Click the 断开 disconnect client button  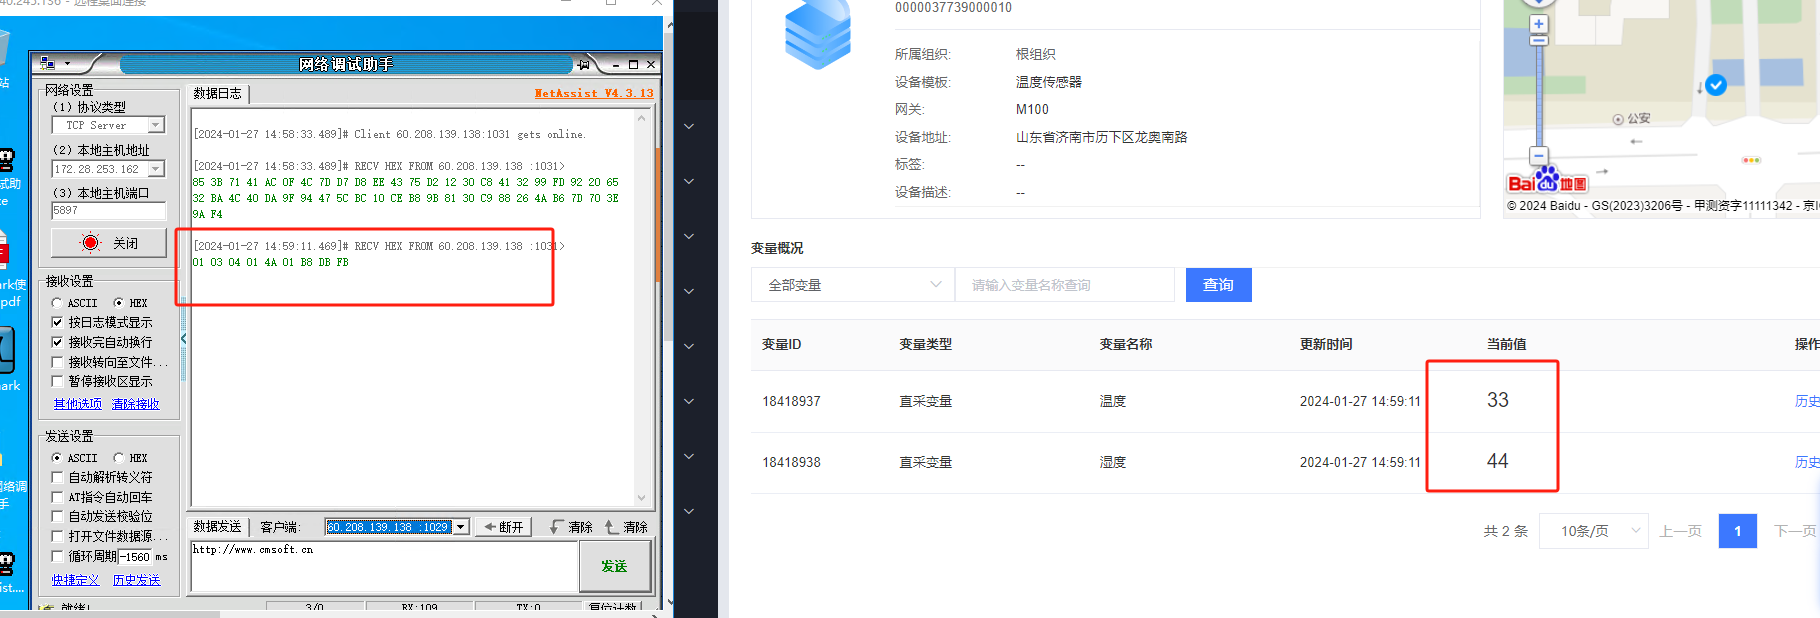(x=503, y=527)
